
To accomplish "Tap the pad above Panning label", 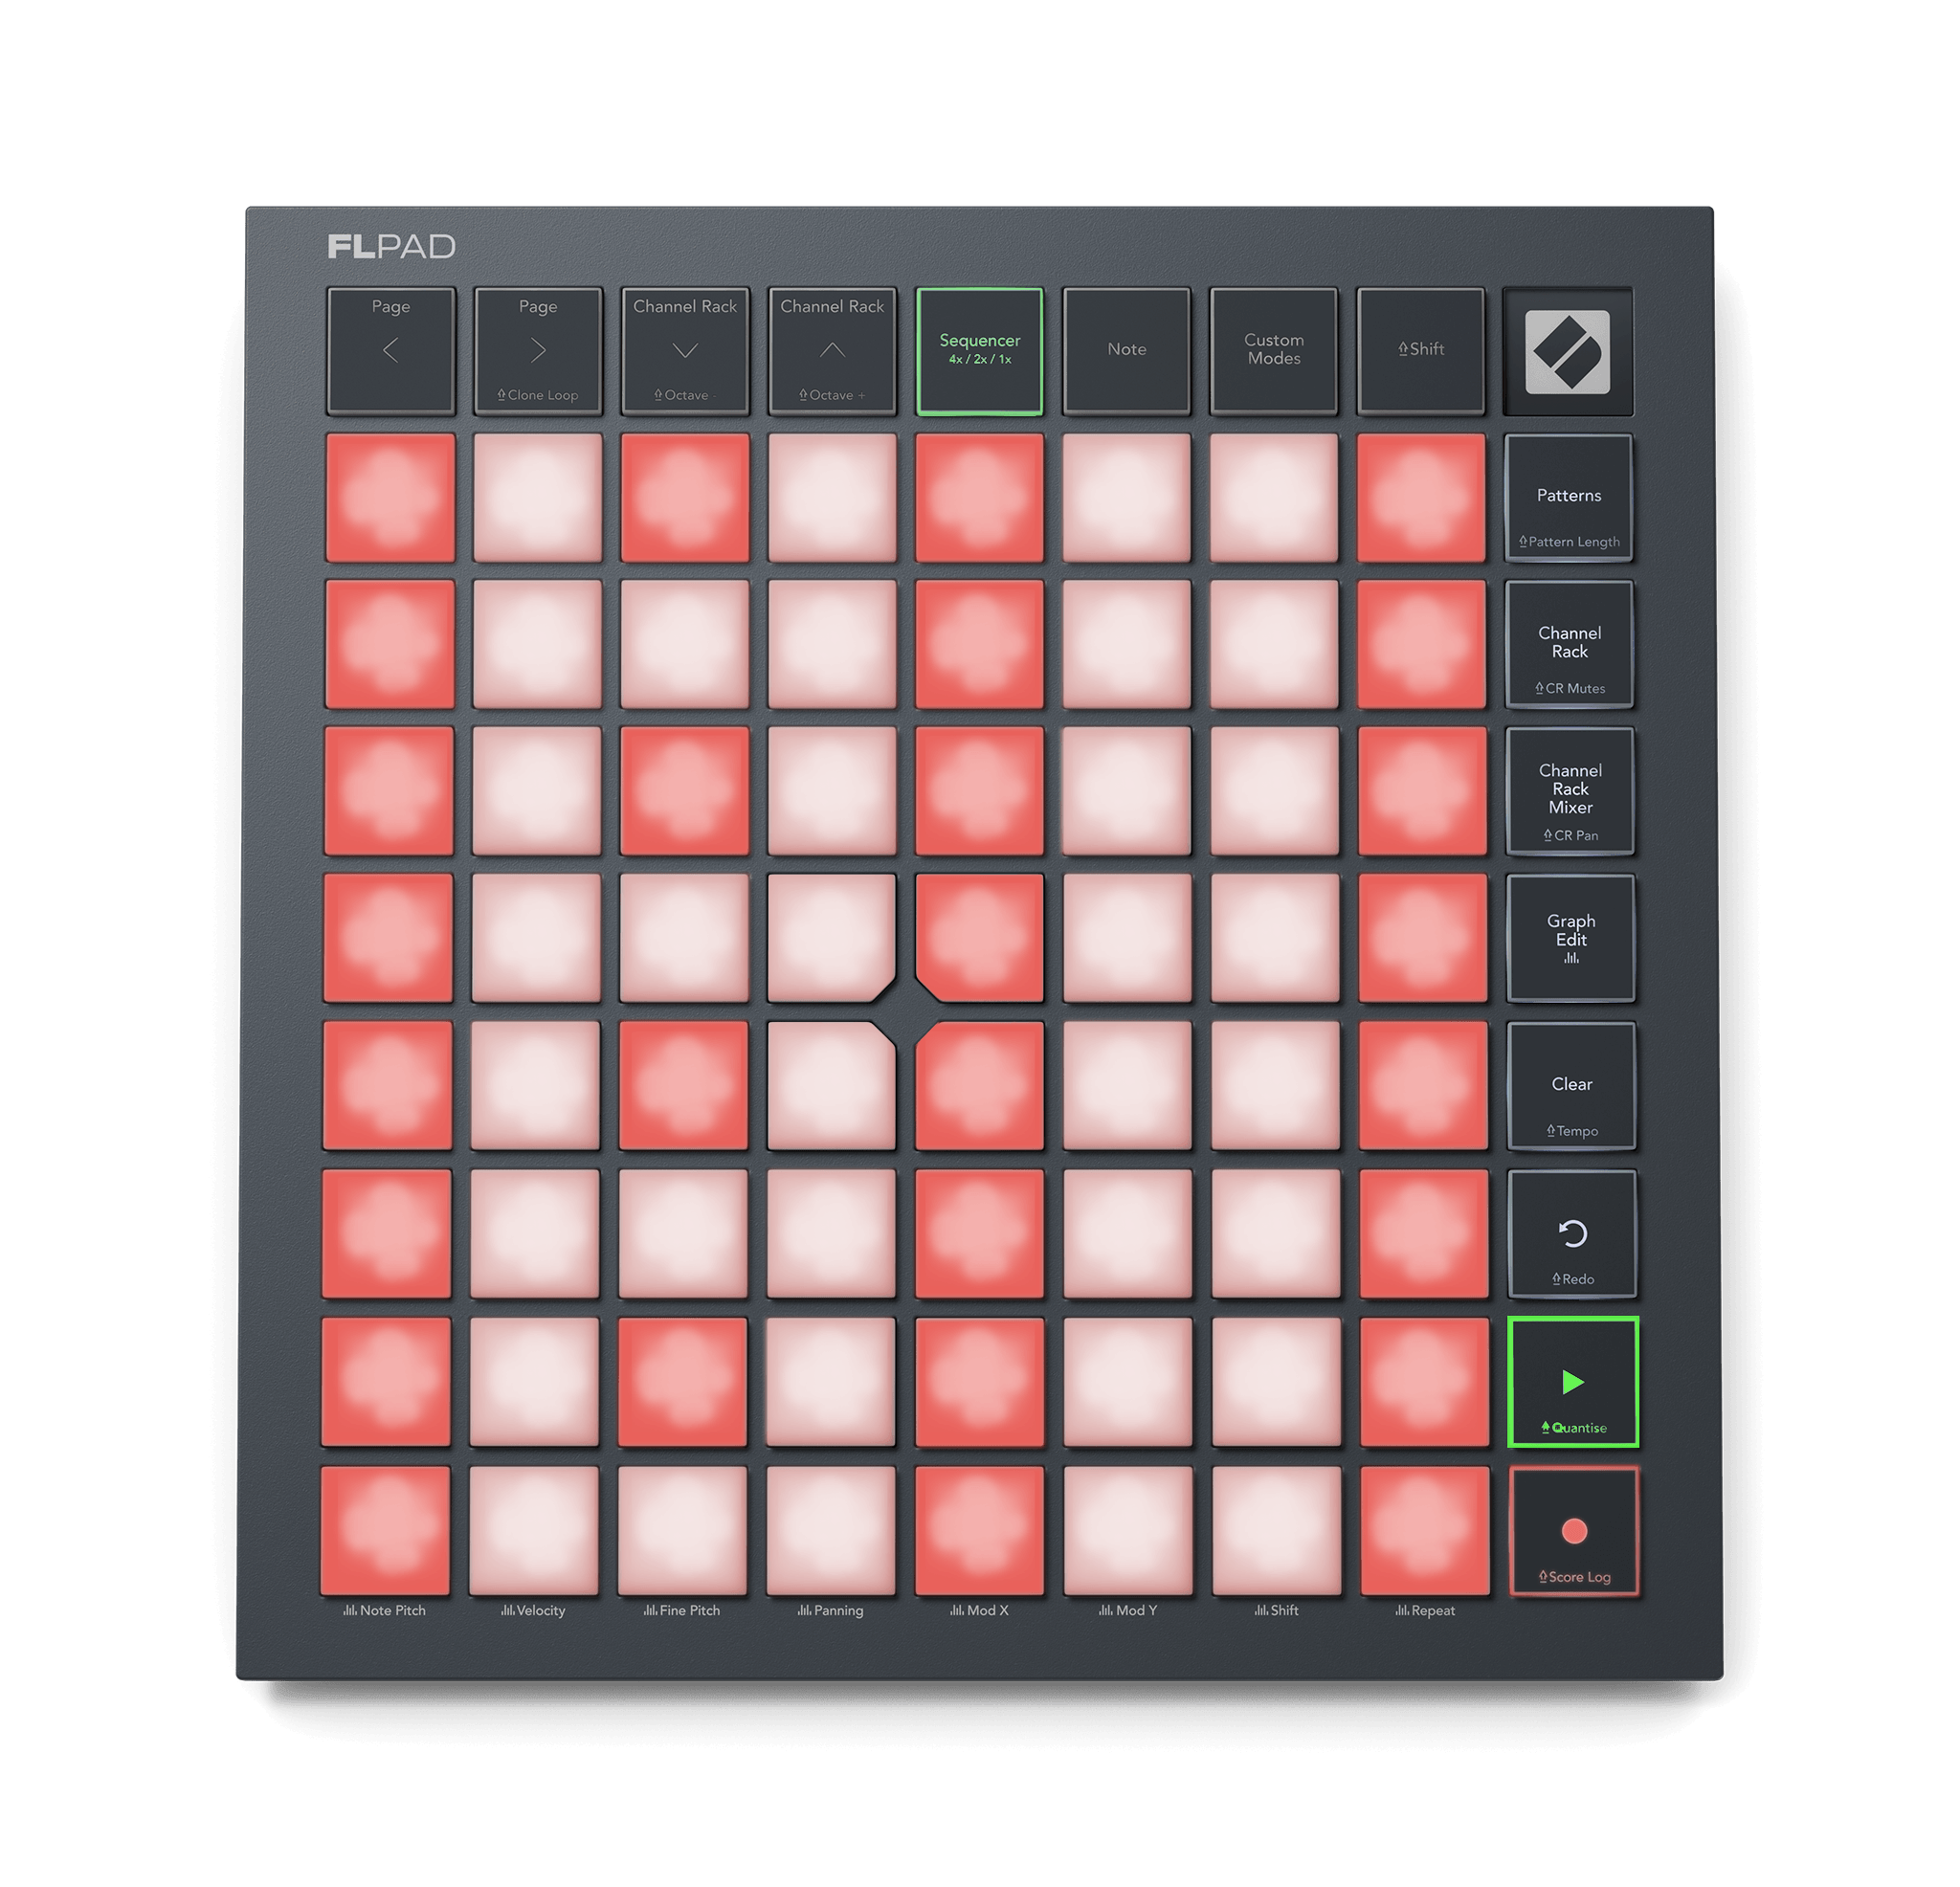I will tap(831, 1530).
